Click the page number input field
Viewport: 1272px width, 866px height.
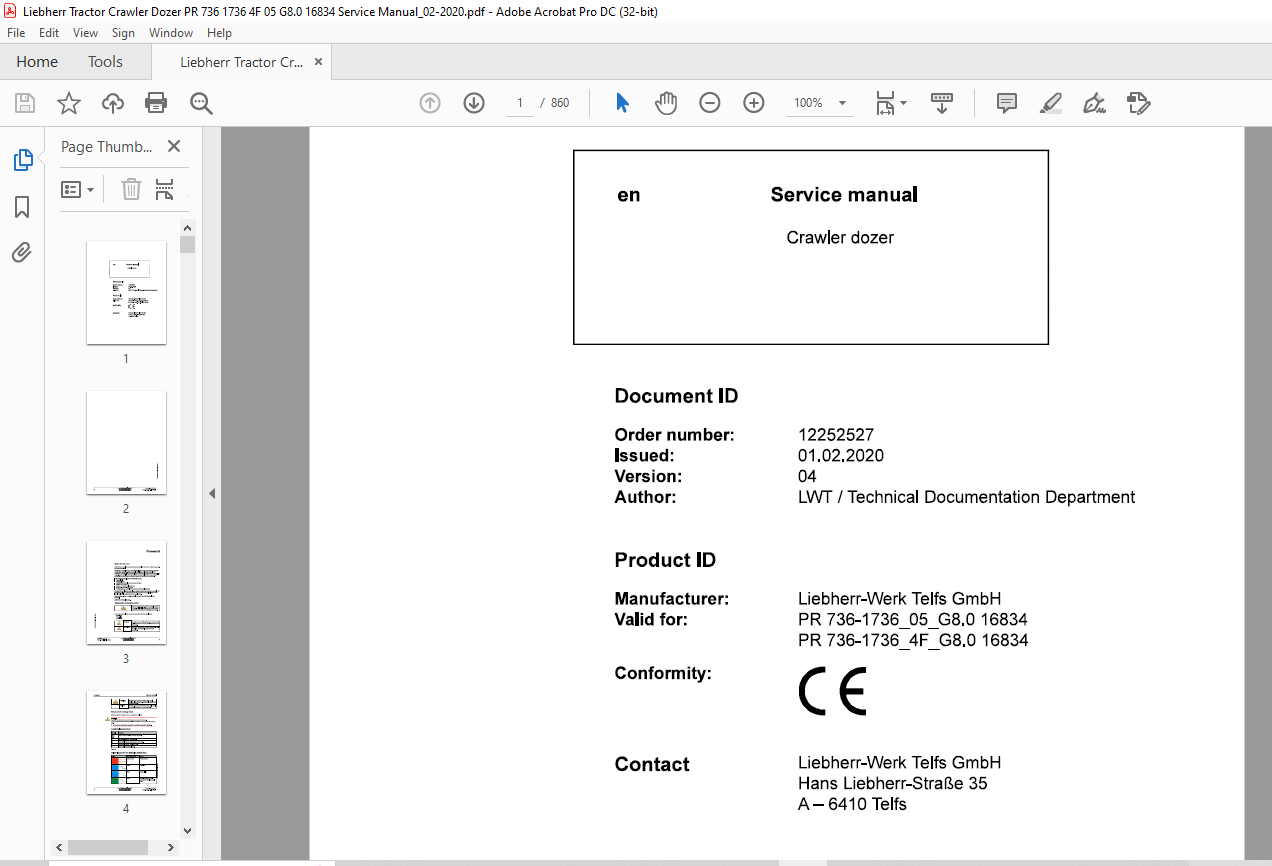click(x=520, y=103)
